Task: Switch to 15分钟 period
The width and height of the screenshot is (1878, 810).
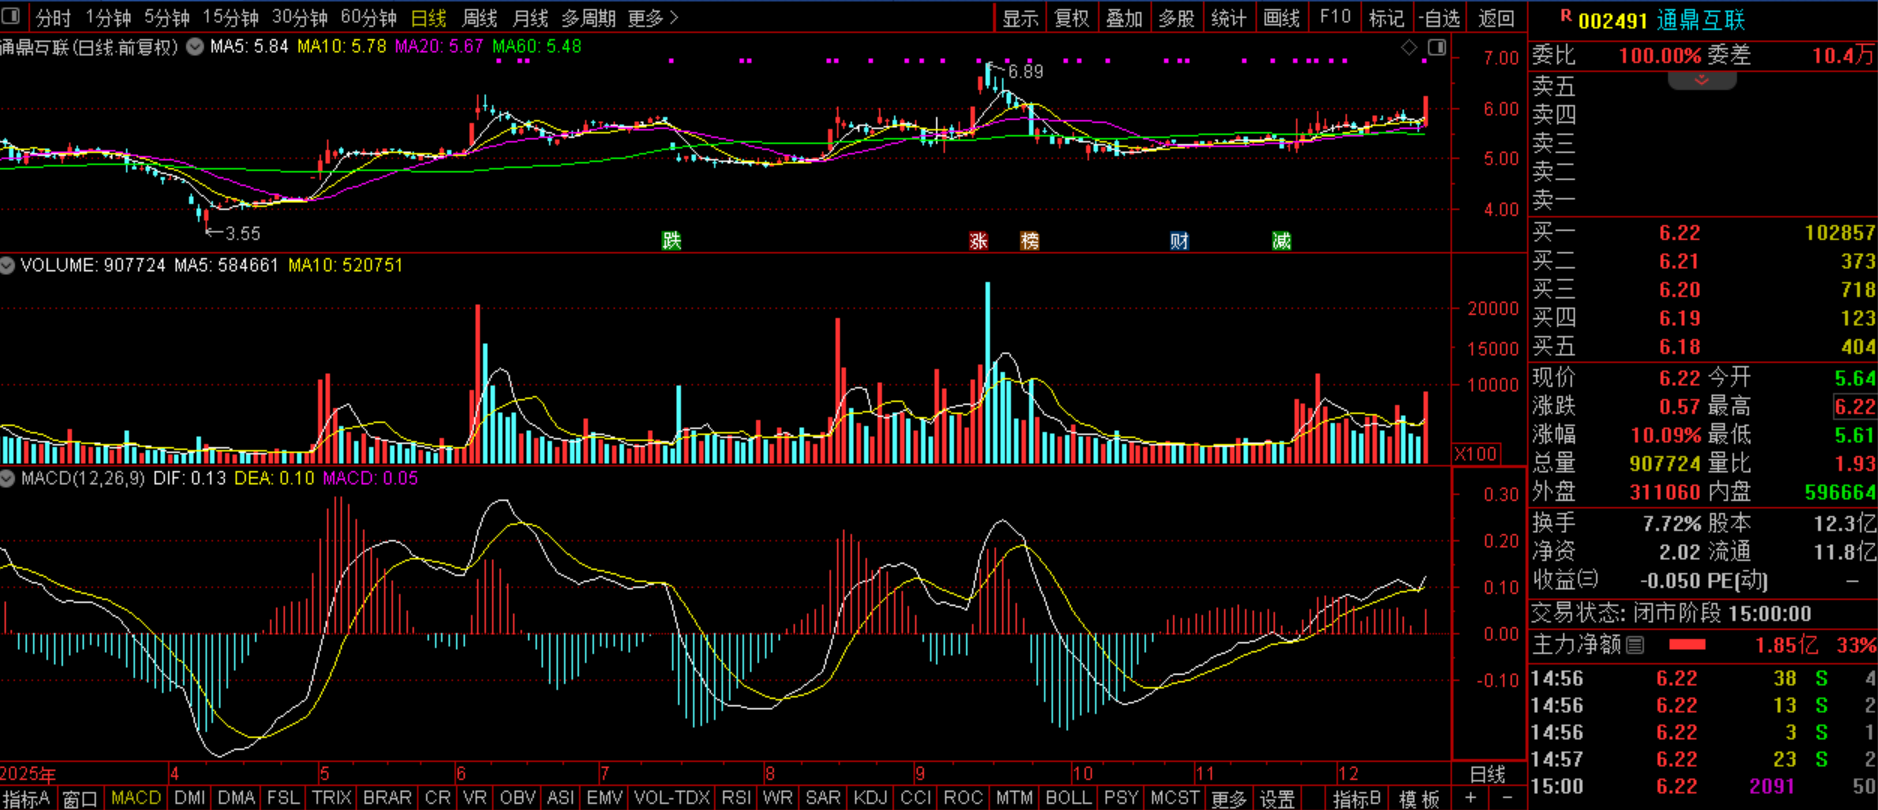Action: (231, 18)
